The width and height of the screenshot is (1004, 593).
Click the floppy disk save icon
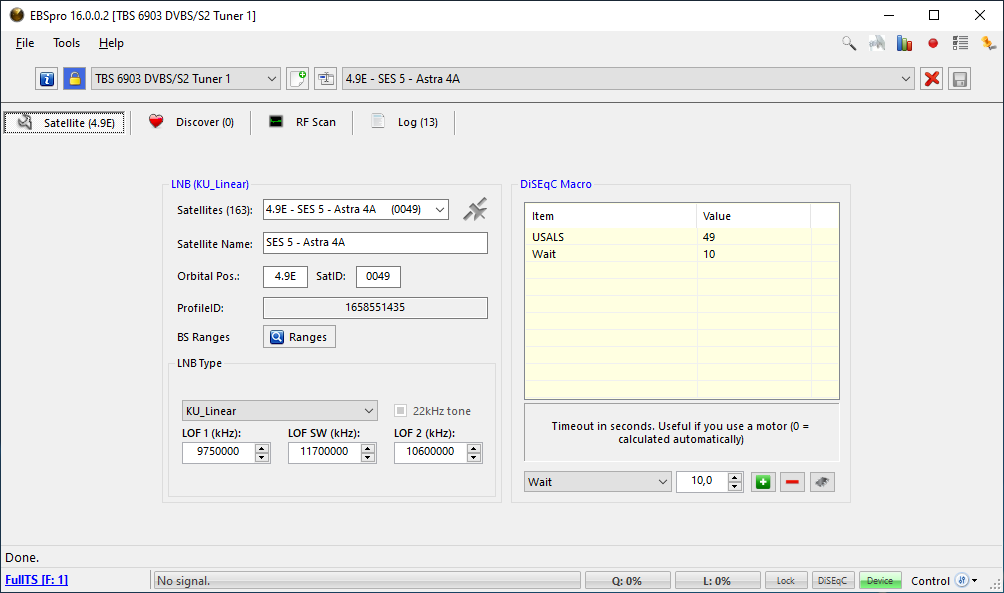click(960, 79)
